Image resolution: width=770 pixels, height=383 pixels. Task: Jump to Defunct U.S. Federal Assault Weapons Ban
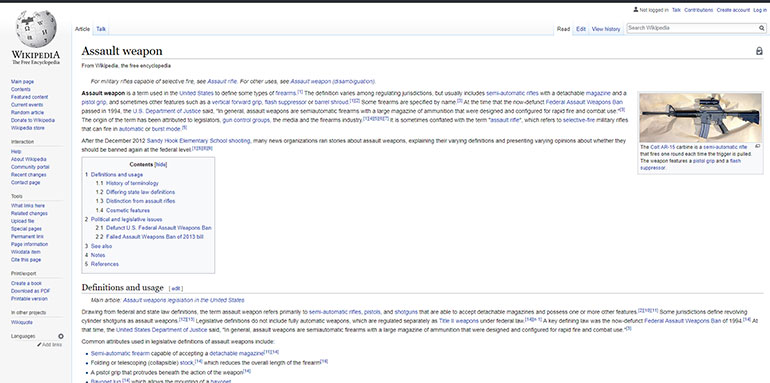tap(159, 228)
